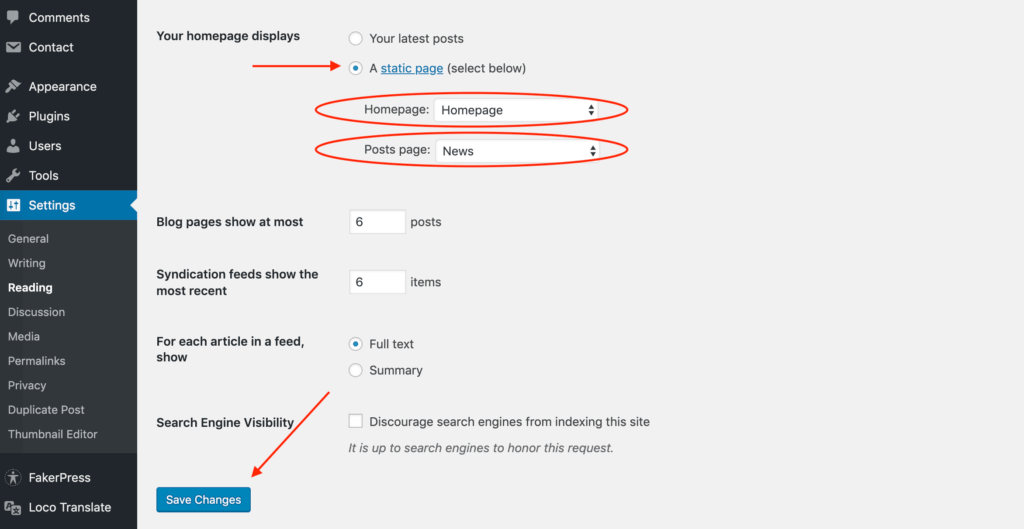Screen dimensions: 1024x529
Task: Click the Contact envelope icon
Action: (13, 47)
